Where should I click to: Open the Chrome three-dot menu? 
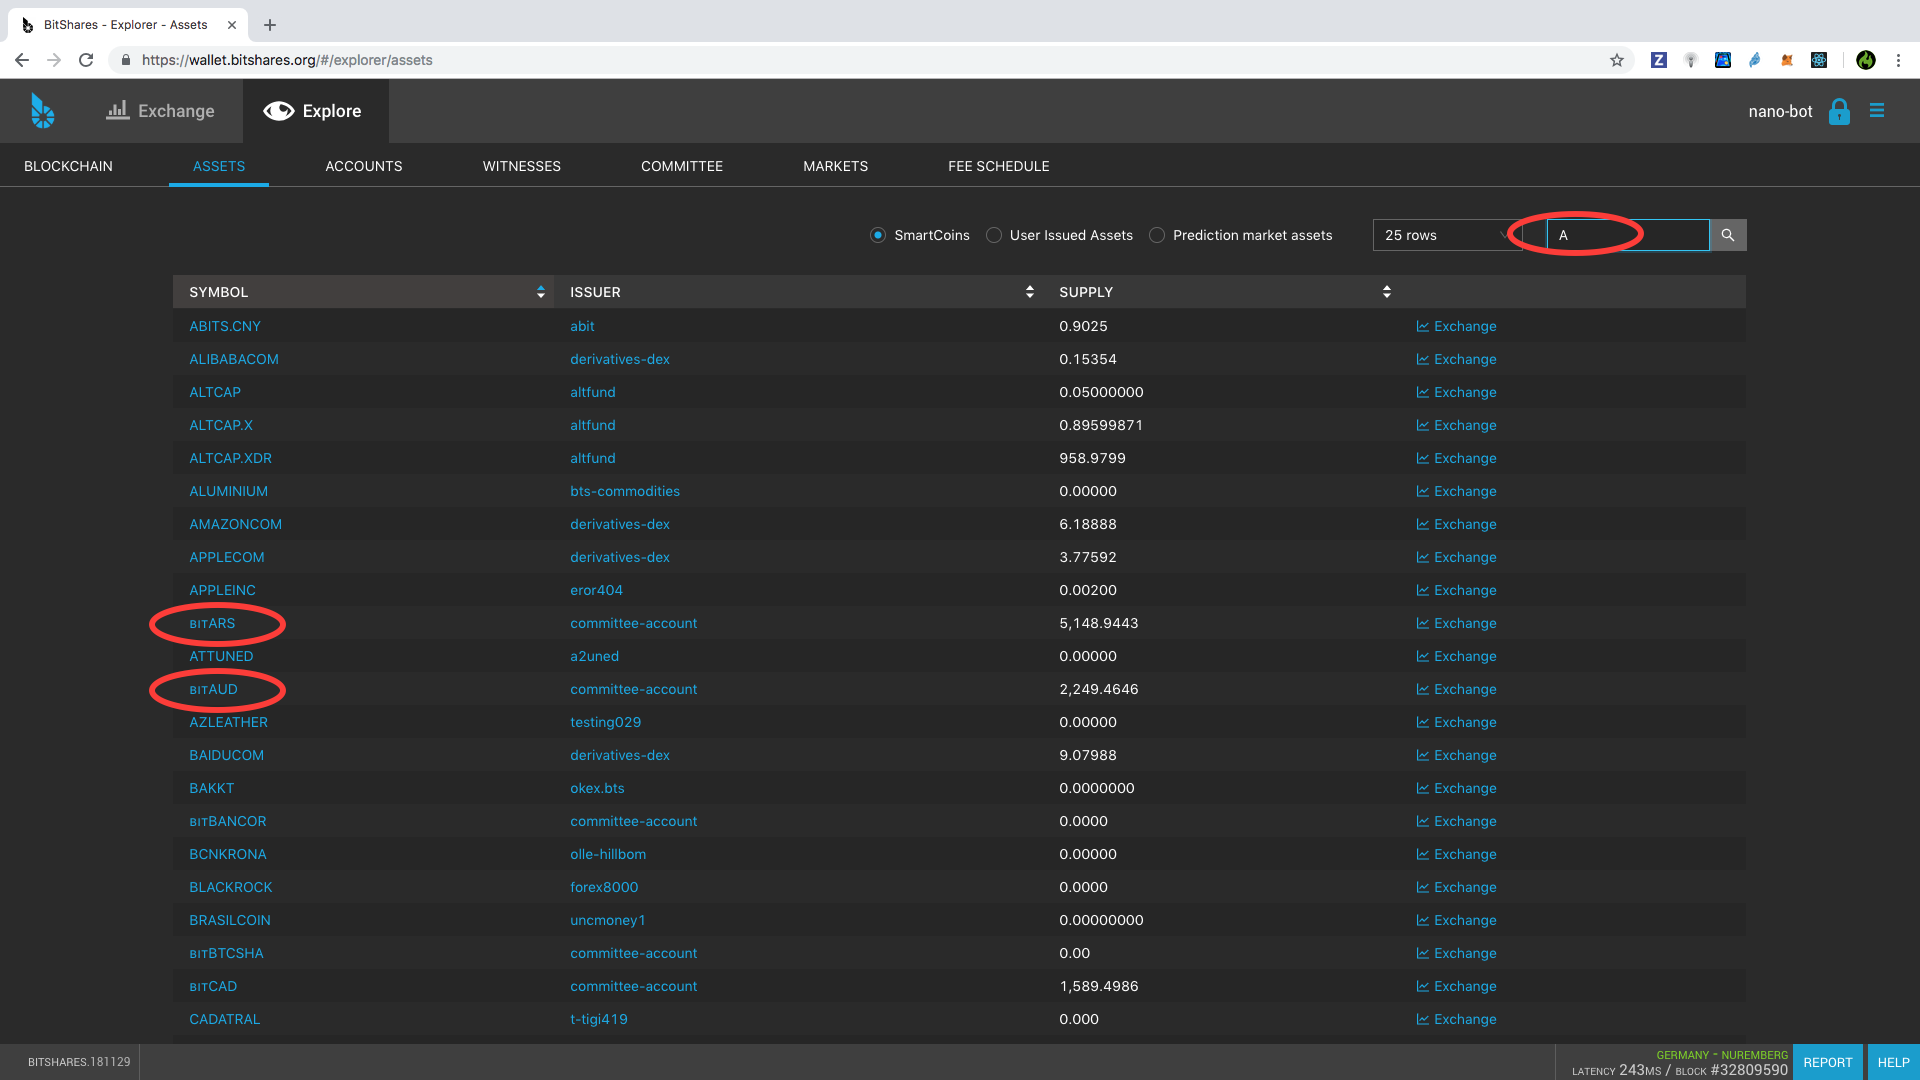pyautogui.click(x=1898, y=60)
